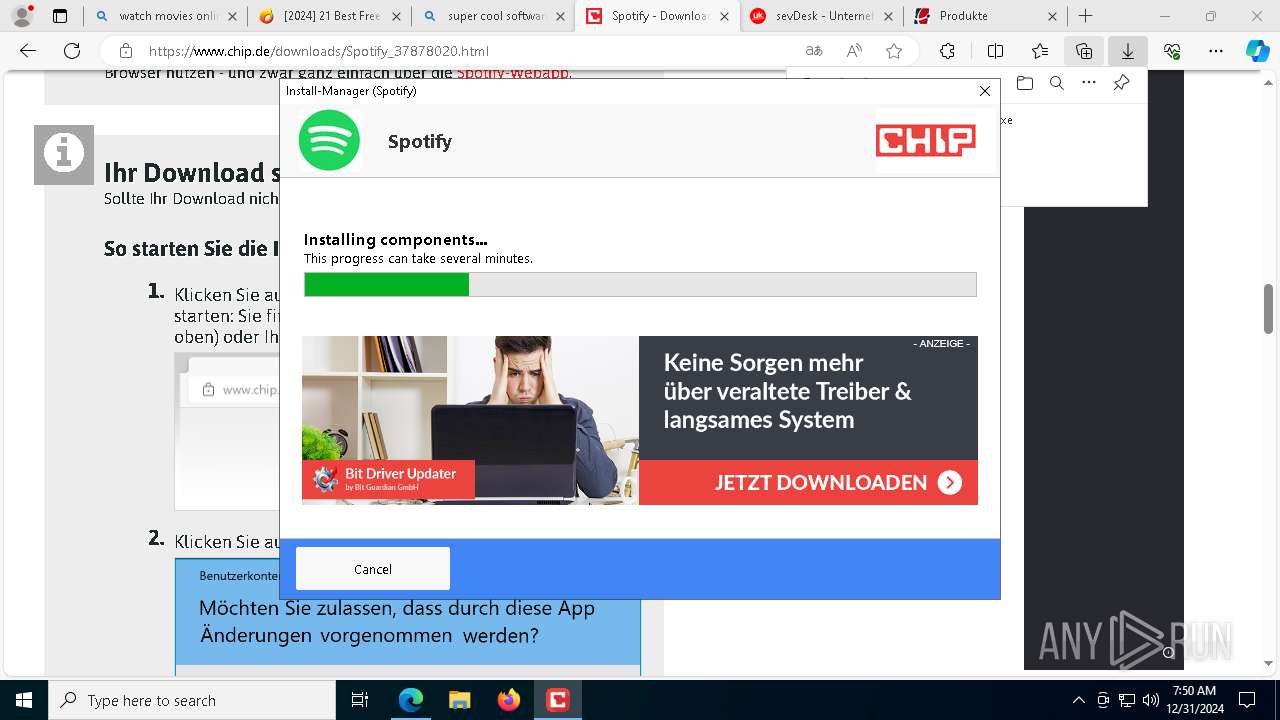Pin the Downloads panel
The image size is (1280, 720).
click(1121, 83)
